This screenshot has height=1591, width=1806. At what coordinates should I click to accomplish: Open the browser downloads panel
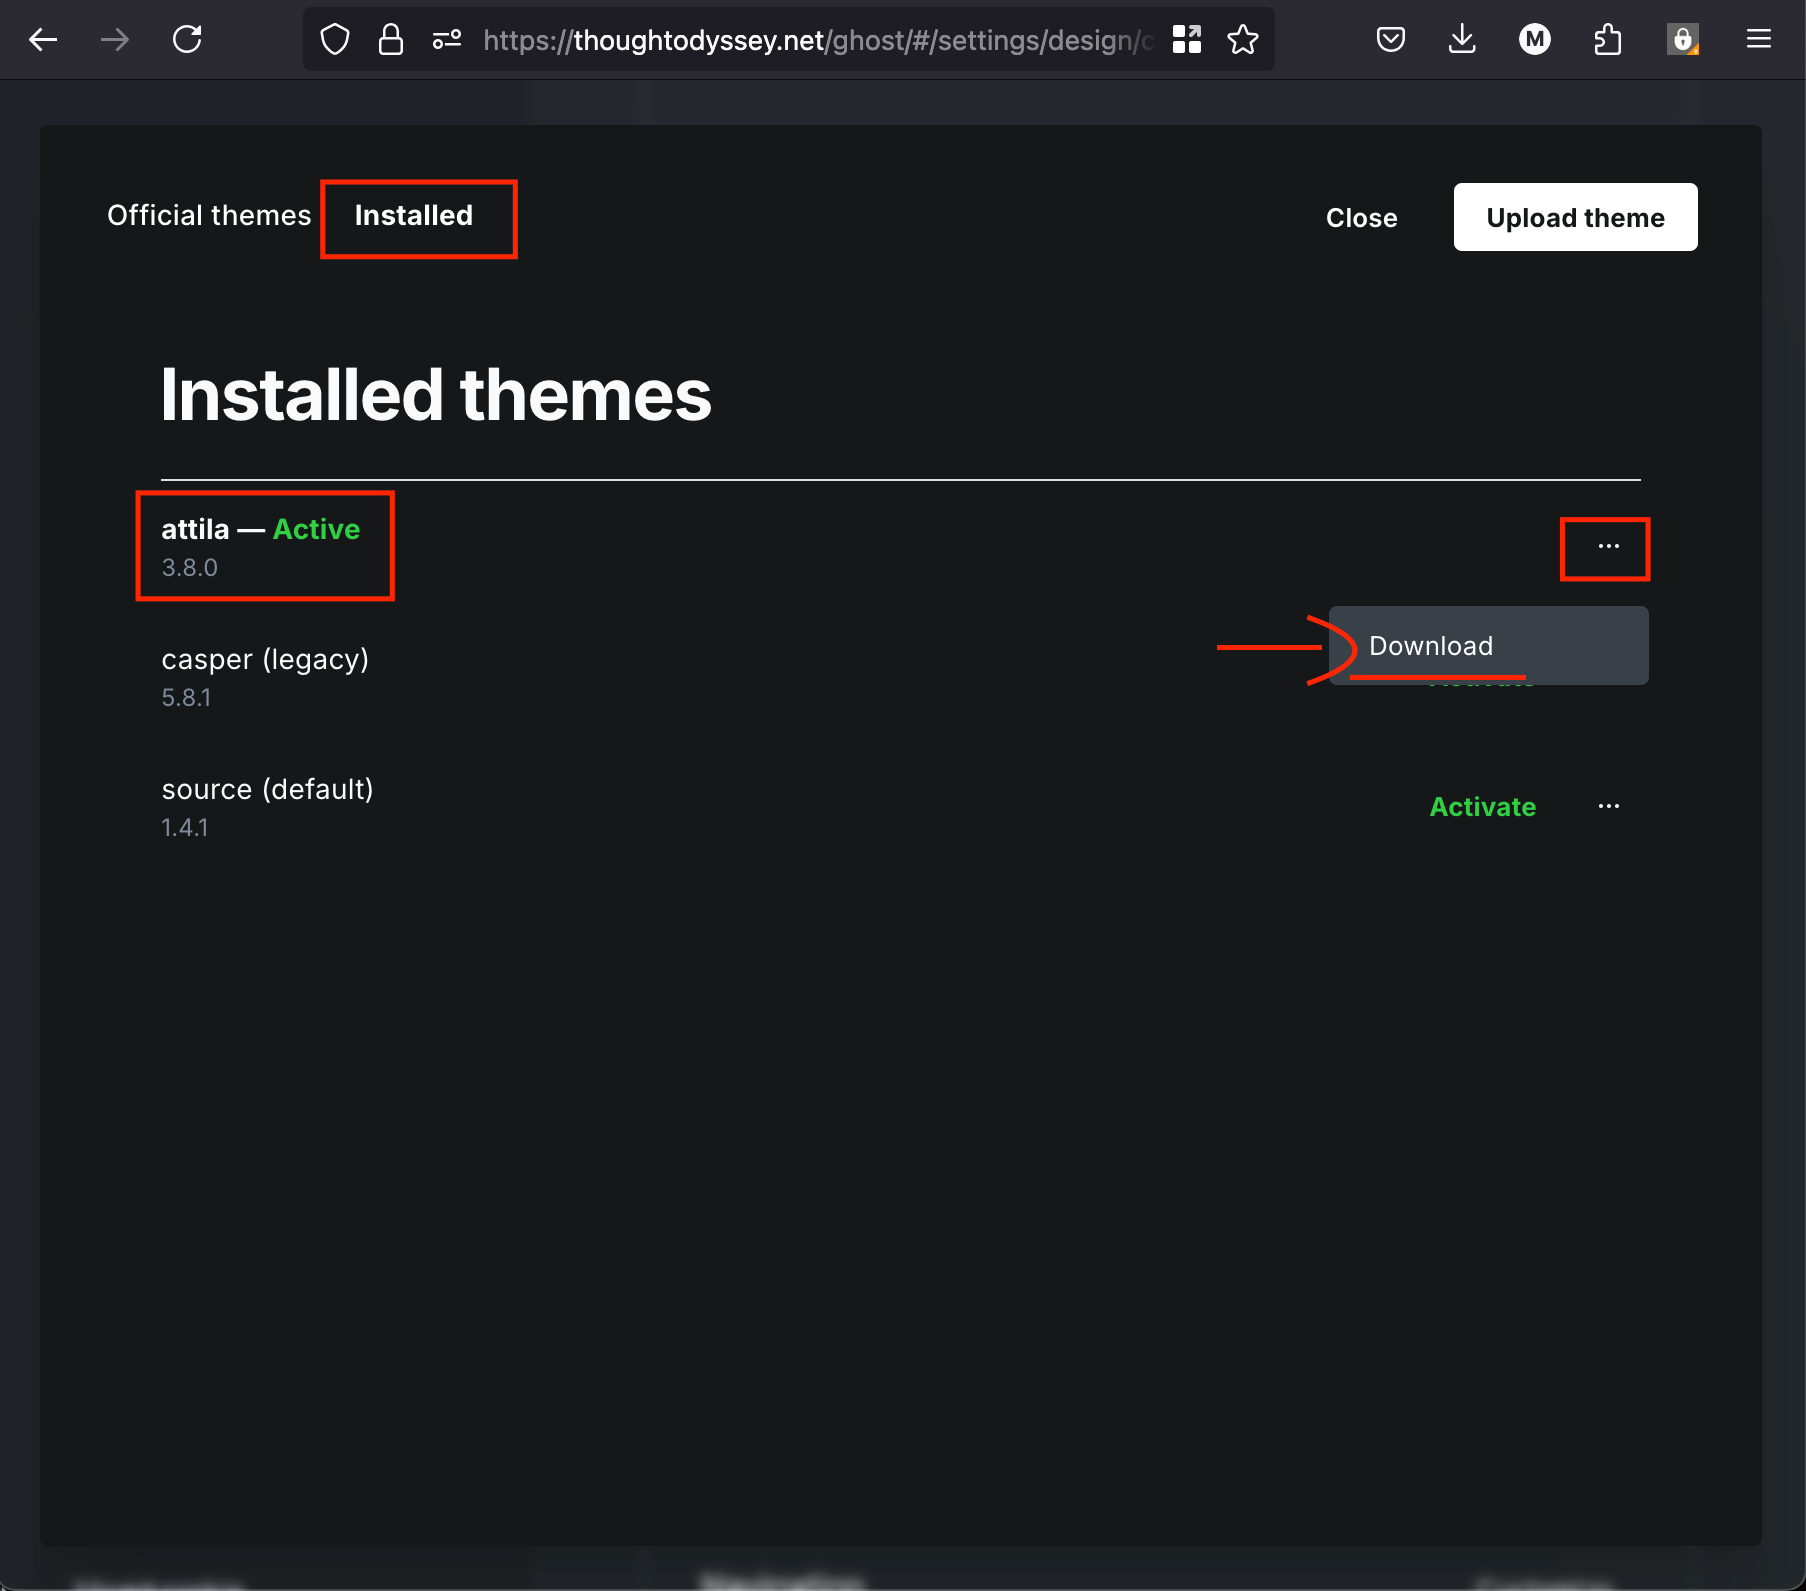click(x=1462, y=40)
